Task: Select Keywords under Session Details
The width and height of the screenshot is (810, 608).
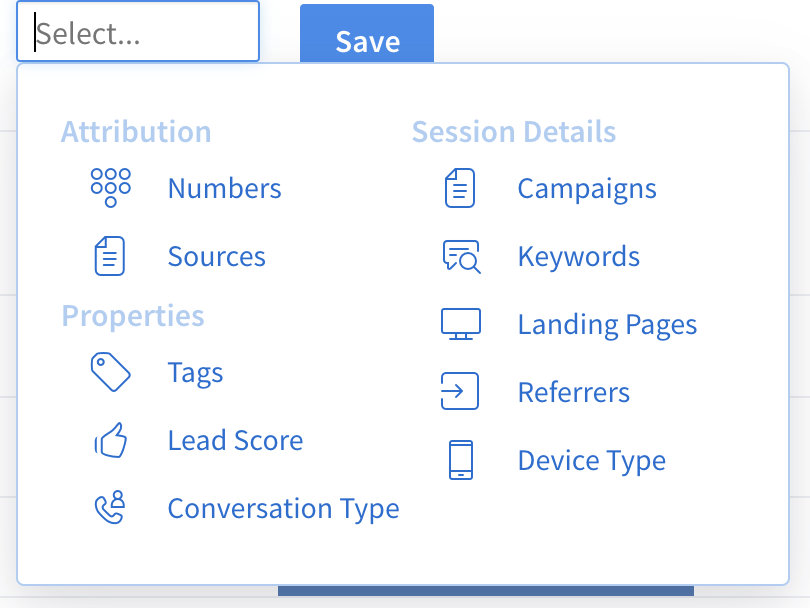Action: (x=579, y=256)
